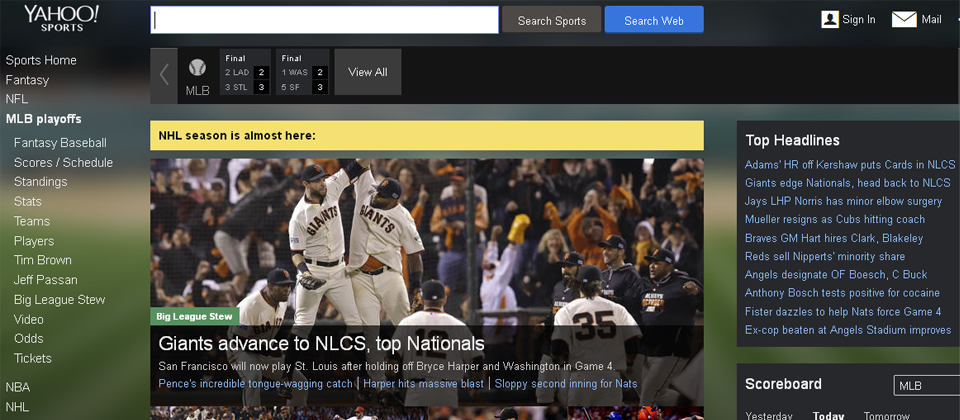Open Video link in sidebar
The height and width of the screenshot is (420, 960).
[29, 319]
